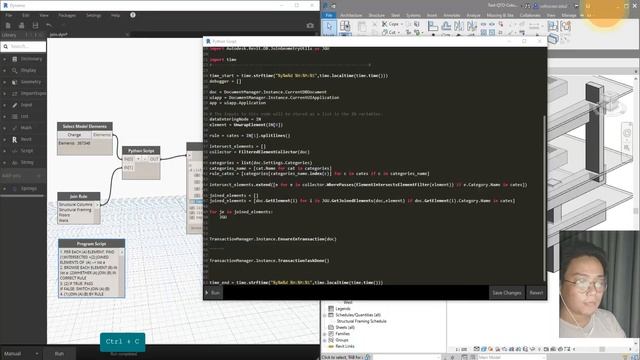This screenshot has width=640, height=360.
Task: Select Schedules/Quantities in project browser
Action: pos(357,315)
